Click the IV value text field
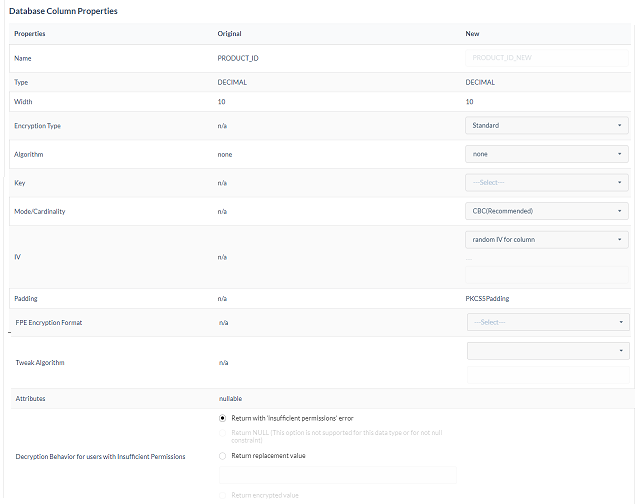642x504 pixels. (547, 274)
